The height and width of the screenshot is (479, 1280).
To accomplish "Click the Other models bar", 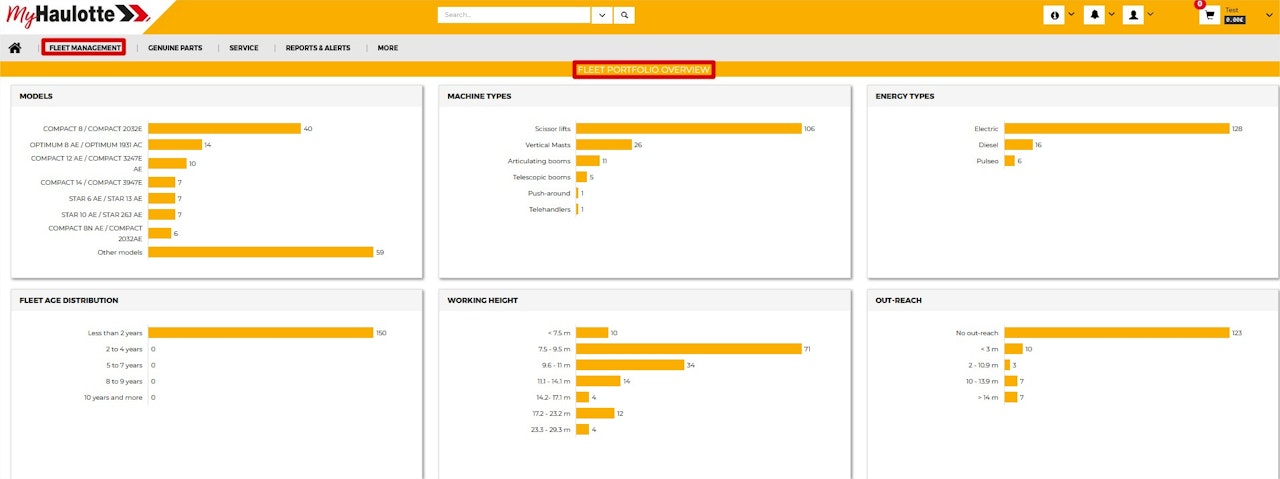I will click(x=260, y=252).
